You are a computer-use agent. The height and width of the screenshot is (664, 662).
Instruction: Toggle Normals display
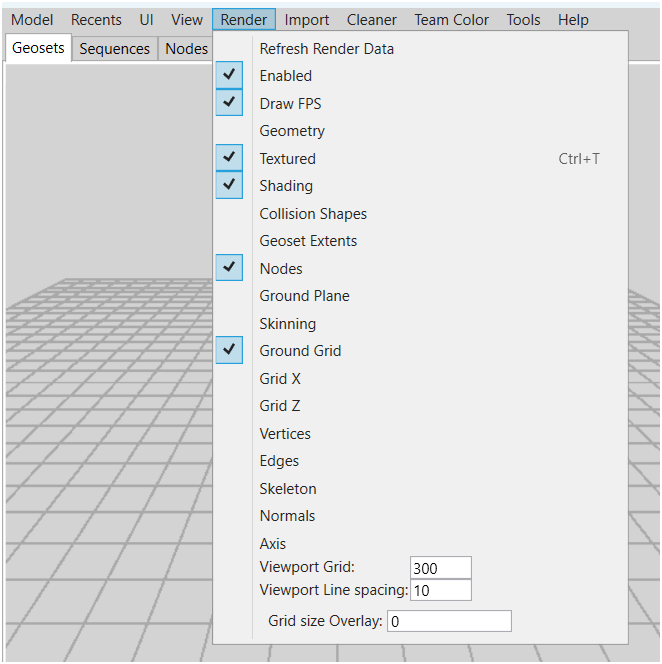(420, 516)
